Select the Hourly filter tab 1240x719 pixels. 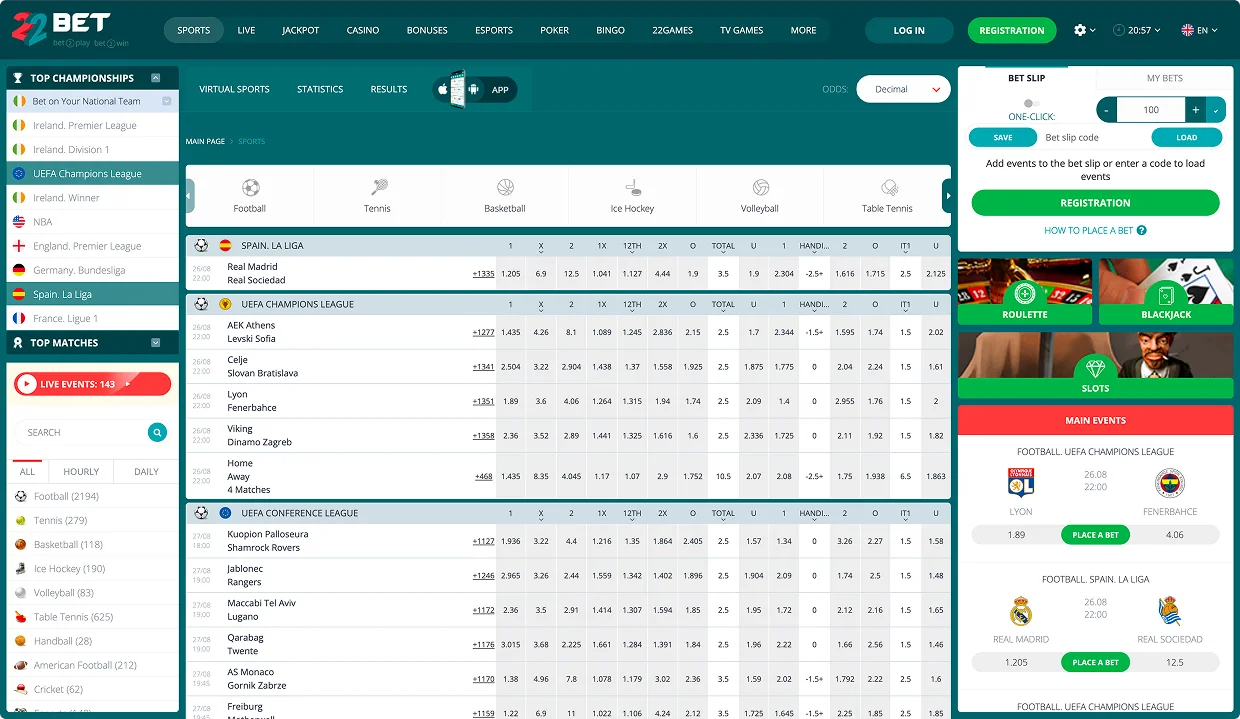(x=81, y=472)
